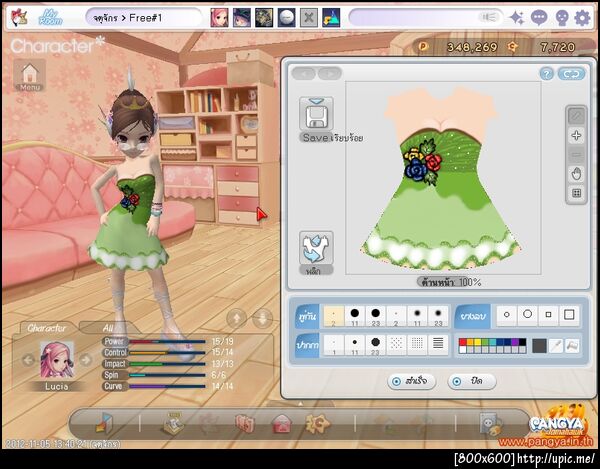
Task: Select the eyedropper color picker tool
Action: (556, 346)
